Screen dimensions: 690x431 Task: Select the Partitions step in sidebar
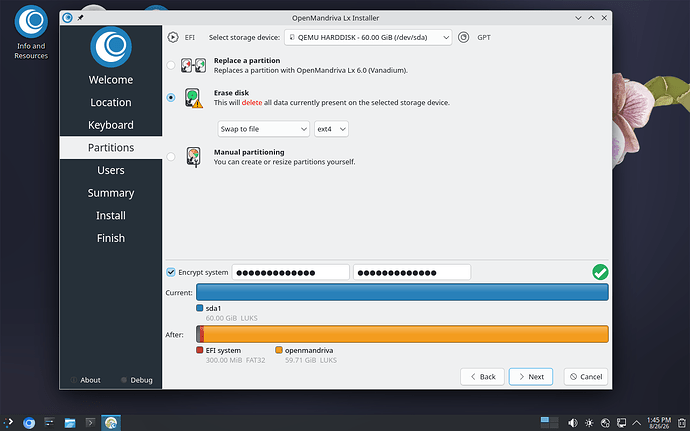(x=111, y=147)
